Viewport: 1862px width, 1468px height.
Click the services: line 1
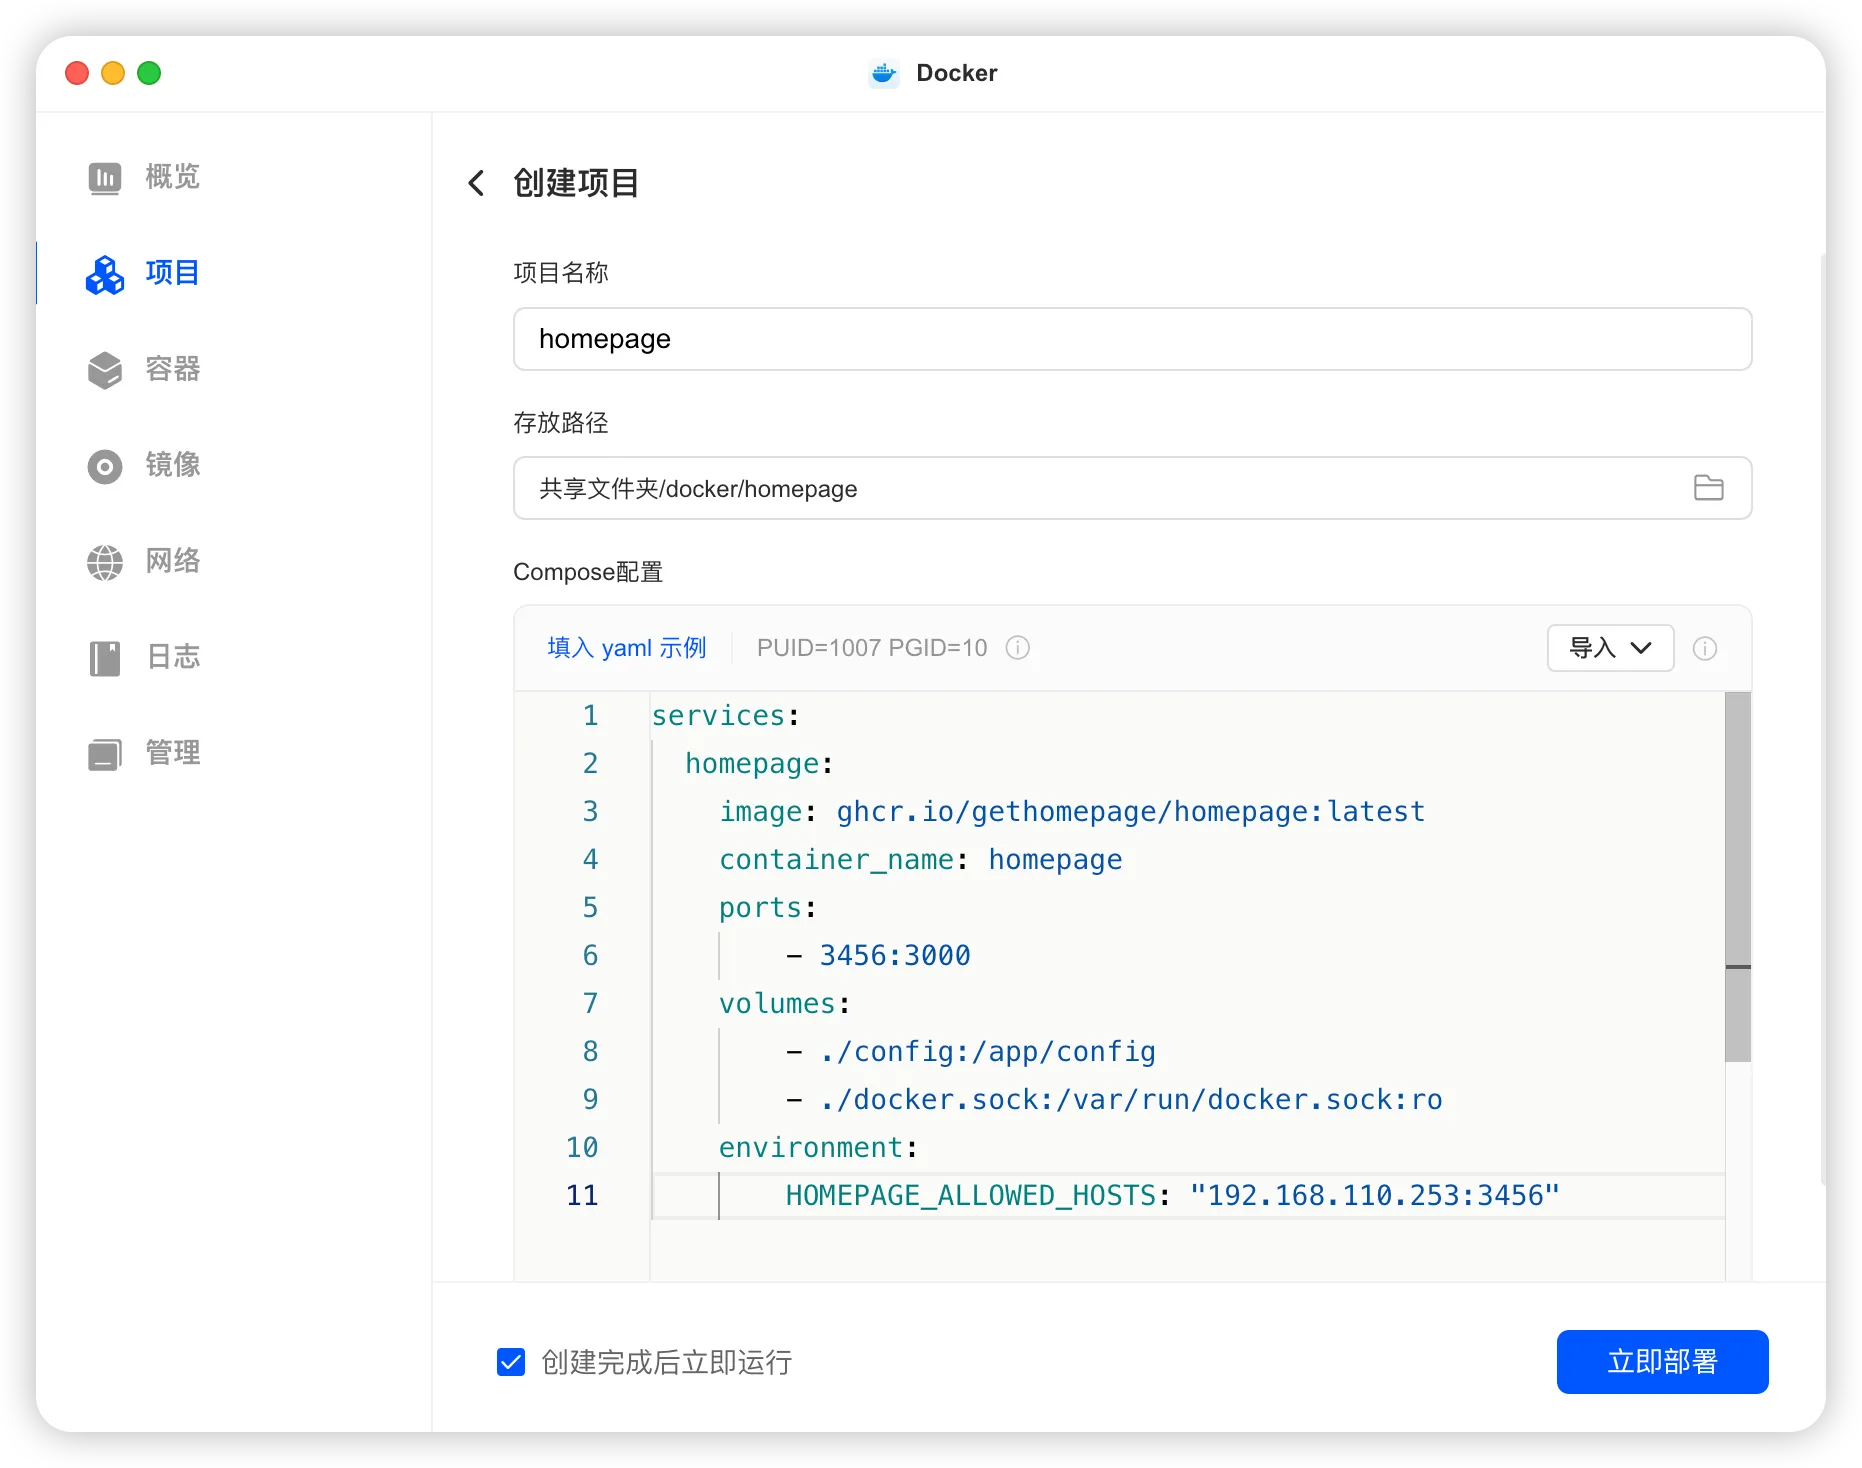pyautogui.click(x=726, y=716)
